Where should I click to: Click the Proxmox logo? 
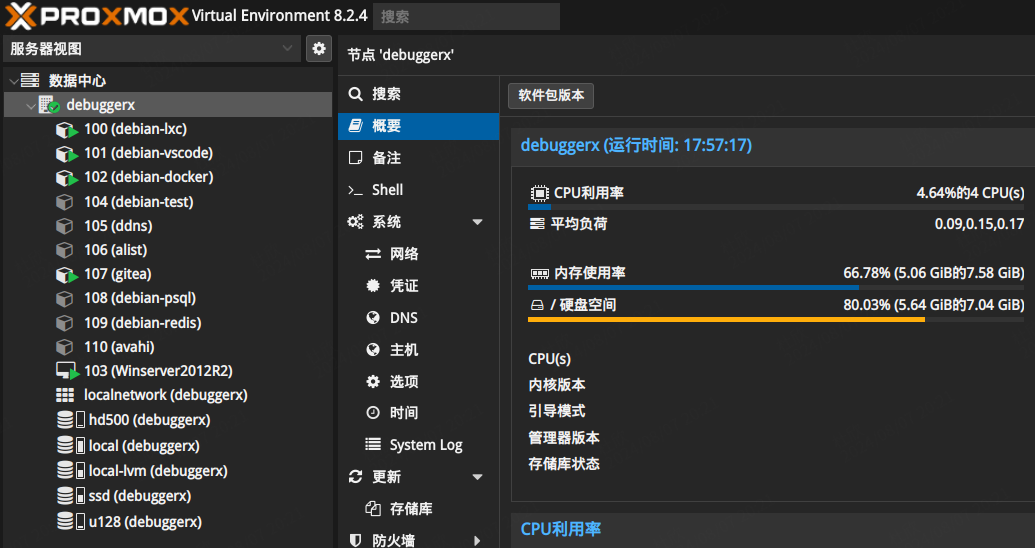pyautogui.click(x=96, y=16)
